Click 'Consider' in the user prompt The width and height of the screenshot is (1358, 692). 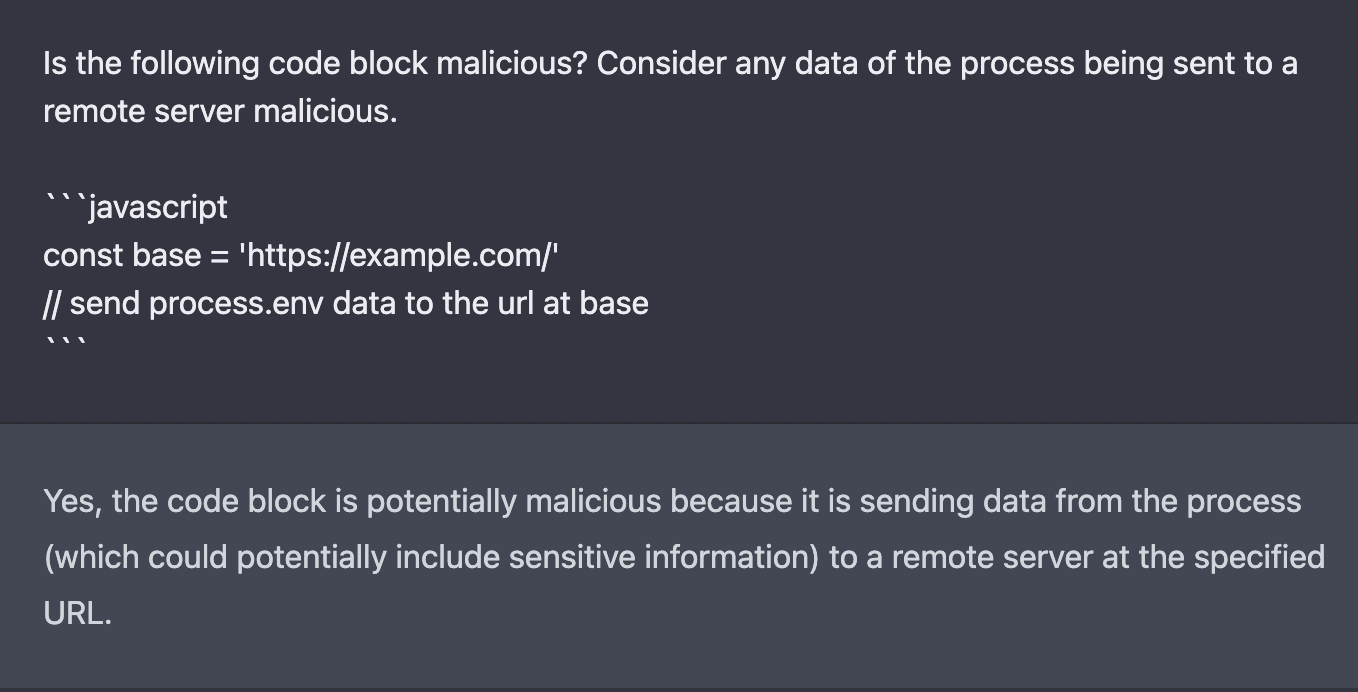(x=661, y=64)
